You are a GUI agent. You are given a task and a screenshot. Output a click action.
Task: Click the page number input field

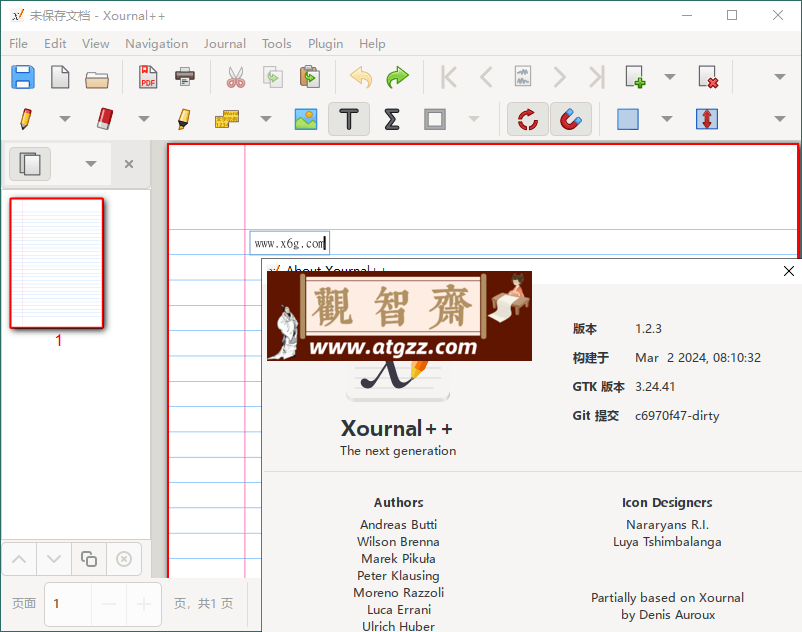(x=68, y=604)
